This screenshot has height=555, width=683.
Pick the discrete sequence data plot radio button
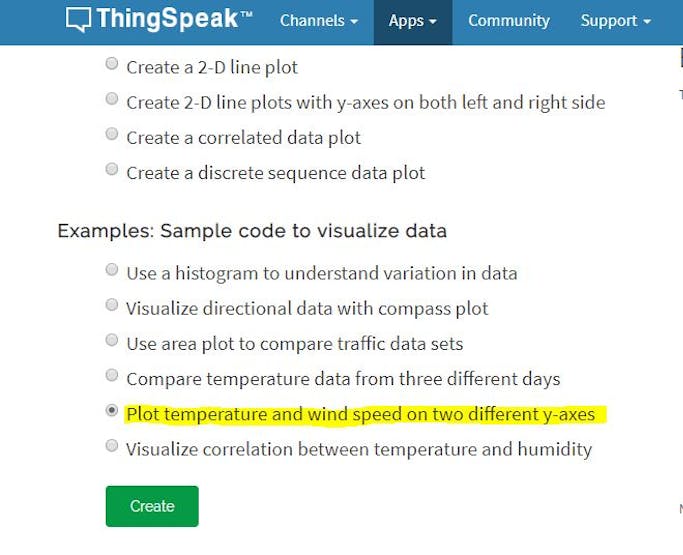tap(112, 170)
